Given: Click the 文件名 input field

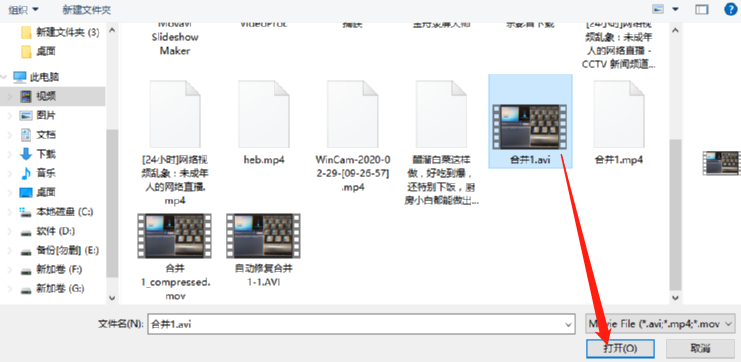Looking at the screenshot, I should click(362, 324).
